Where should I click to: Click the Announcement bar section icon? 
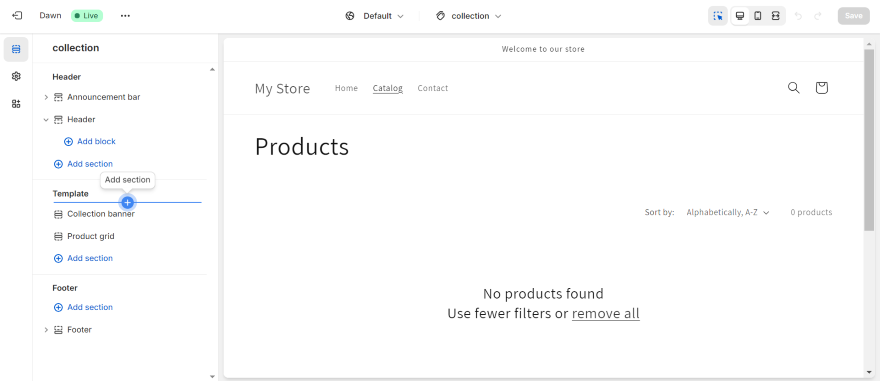58,97
